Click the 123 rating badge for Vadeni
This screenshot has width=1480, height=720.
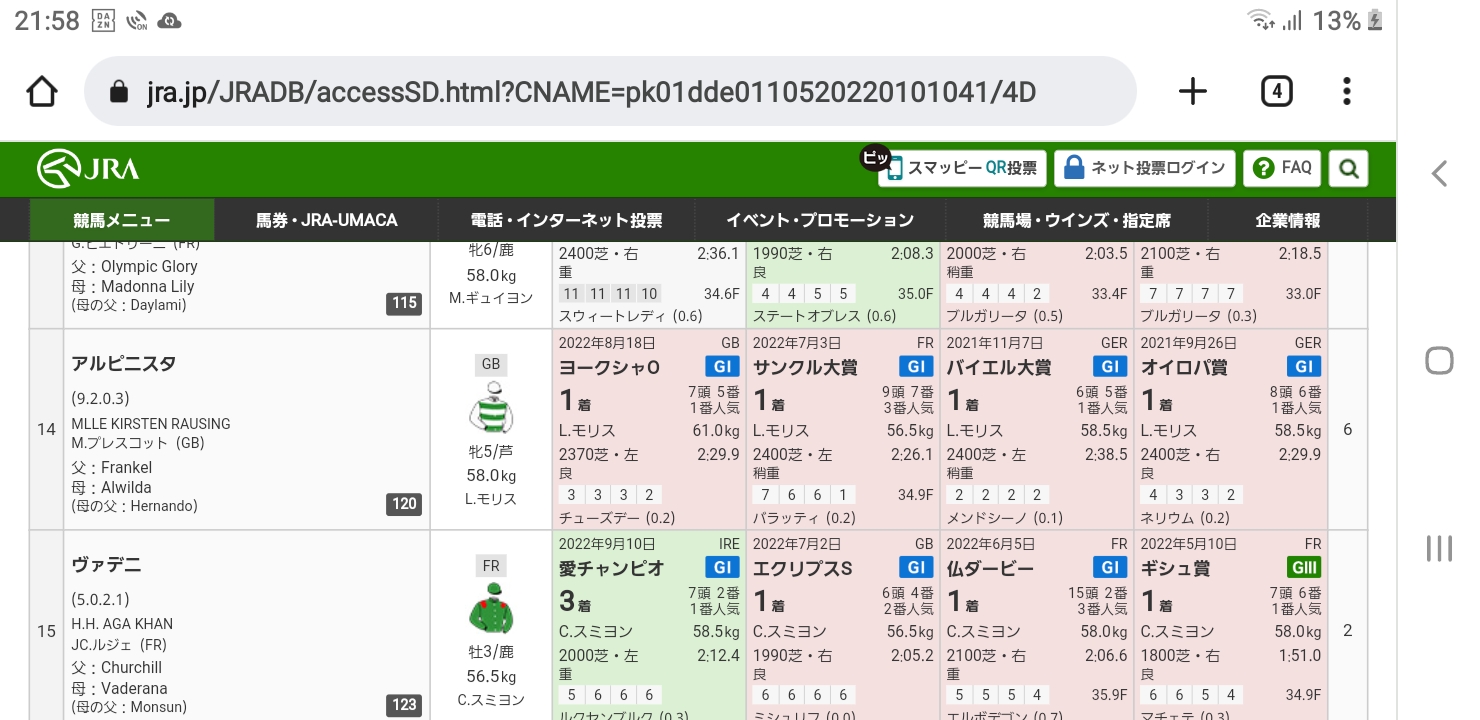click(404, 705)
